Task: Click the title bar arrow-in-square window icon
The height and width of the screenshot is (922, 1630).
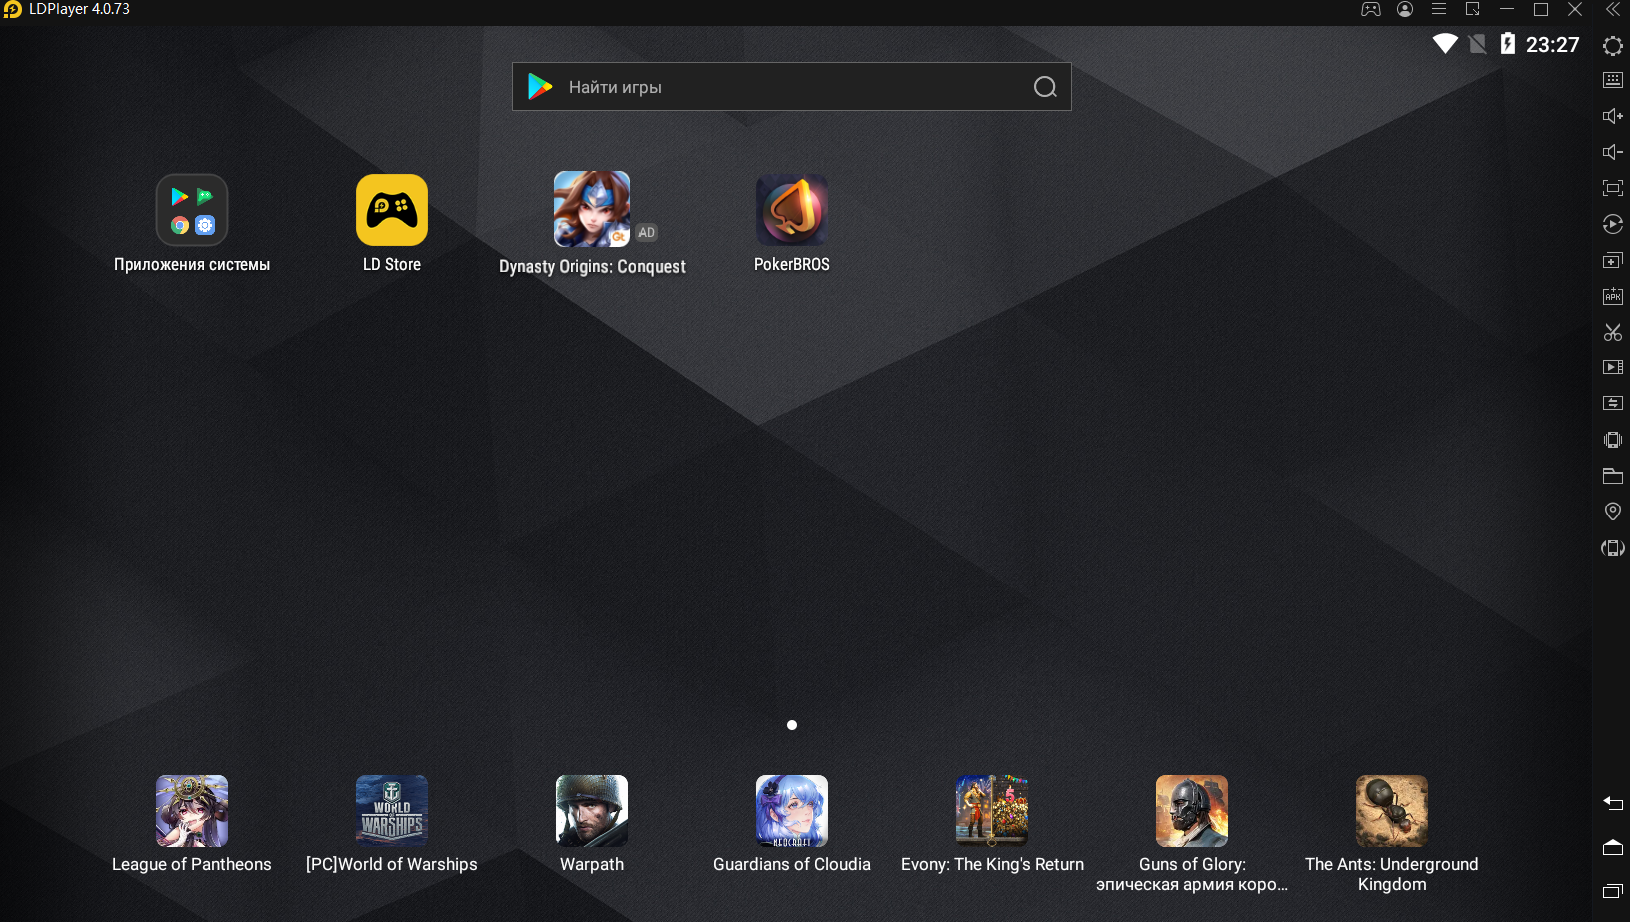Action: [x=1473, y=9]
